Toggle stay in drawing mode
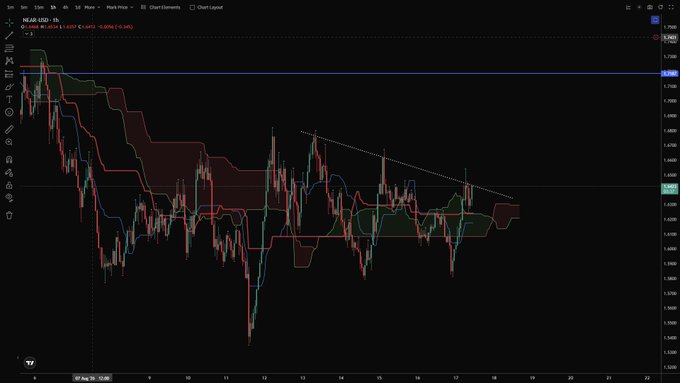 (9, 173)
